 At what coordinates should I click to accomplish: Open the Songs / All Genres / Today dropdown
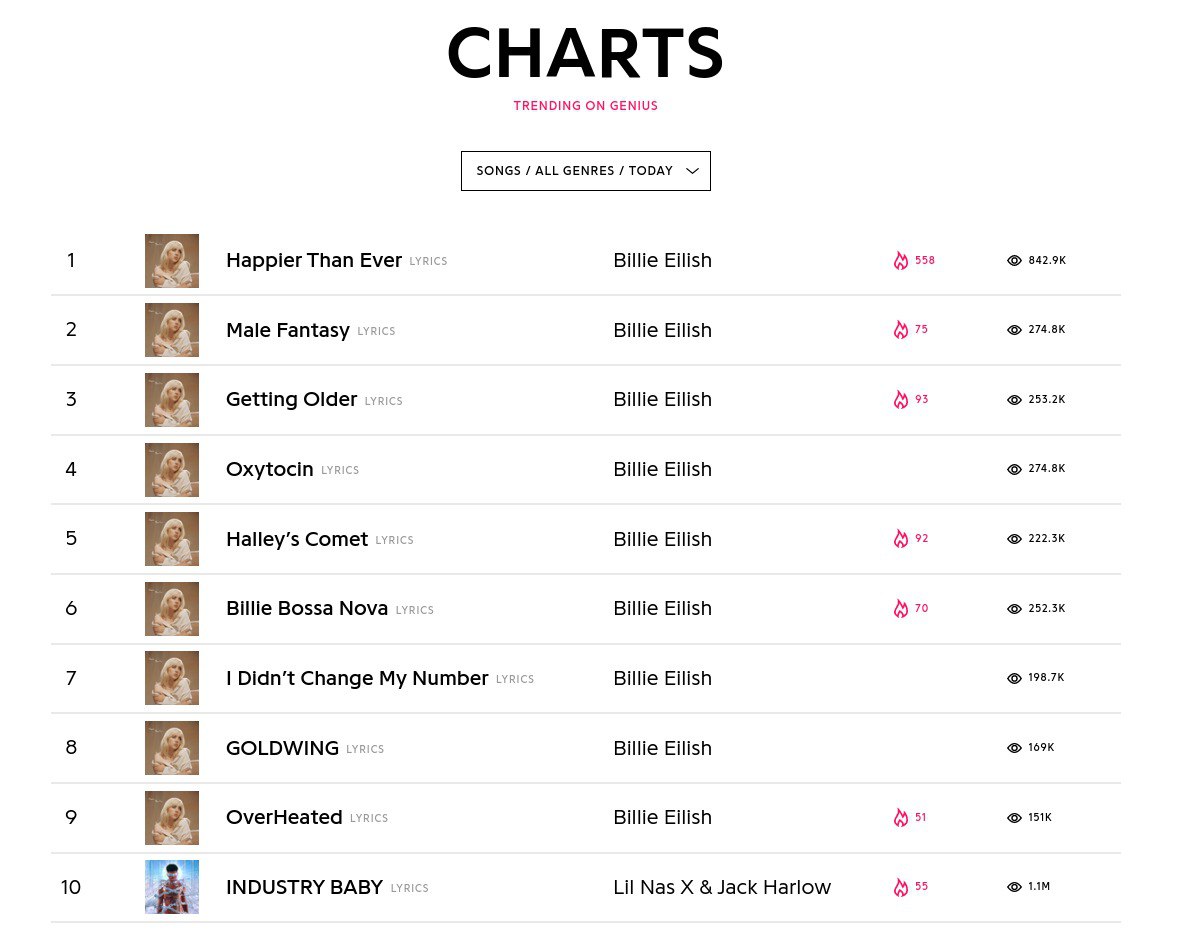[585, 171]
